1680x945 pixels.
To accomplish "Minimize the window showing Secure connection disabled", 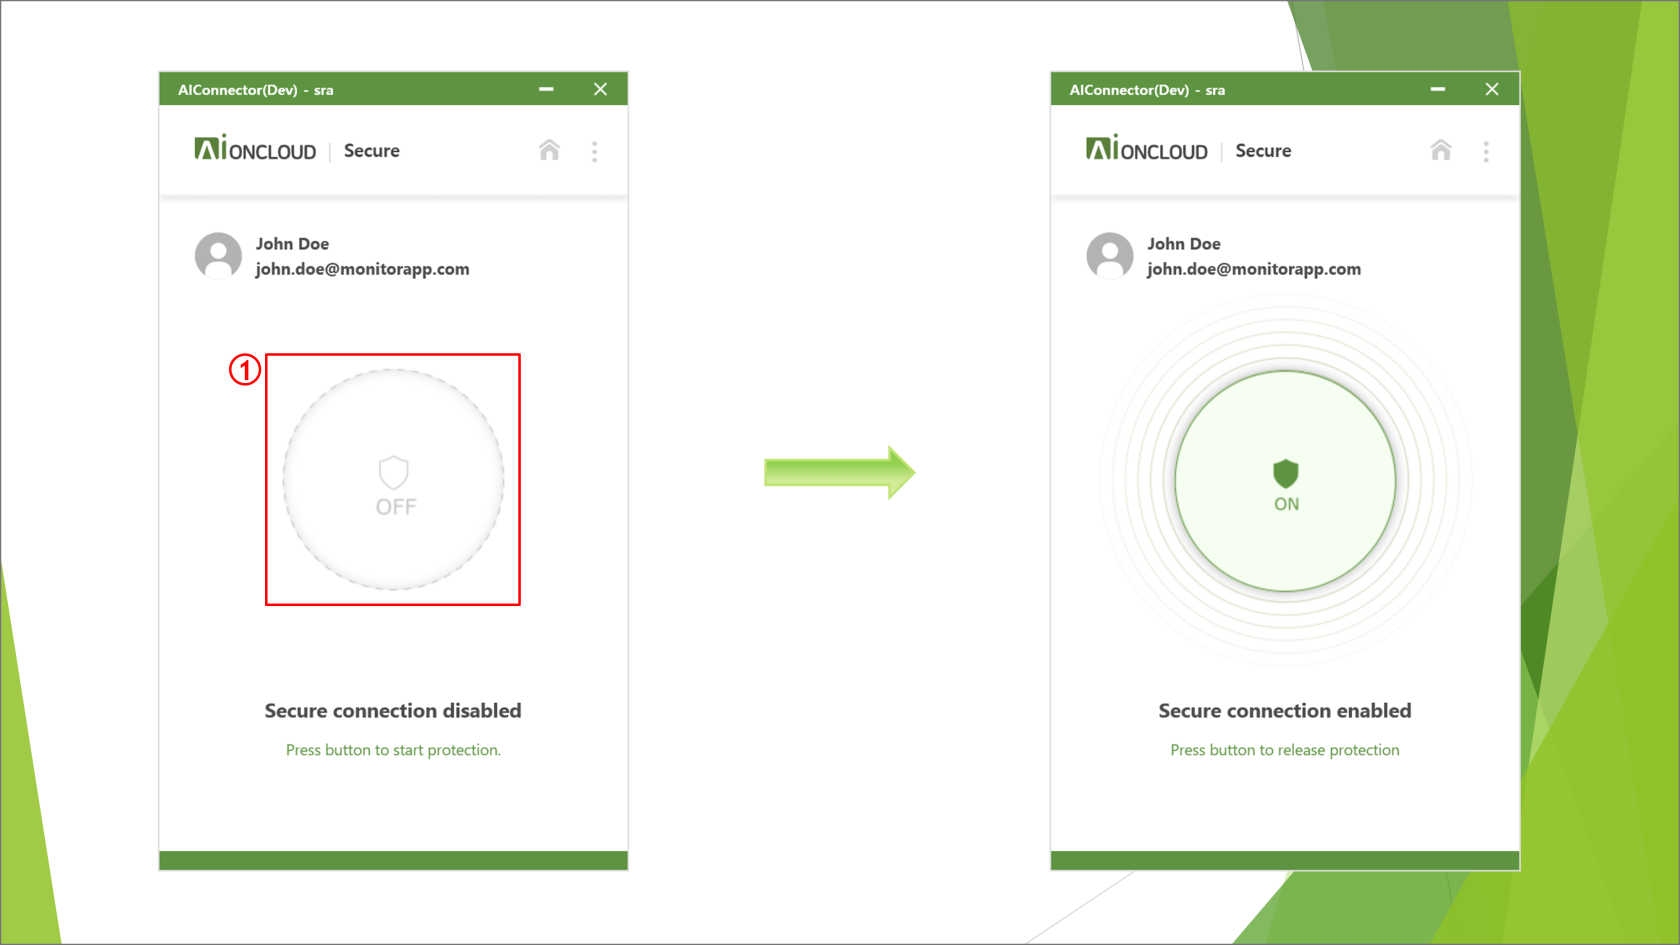I will coord(546,89).
